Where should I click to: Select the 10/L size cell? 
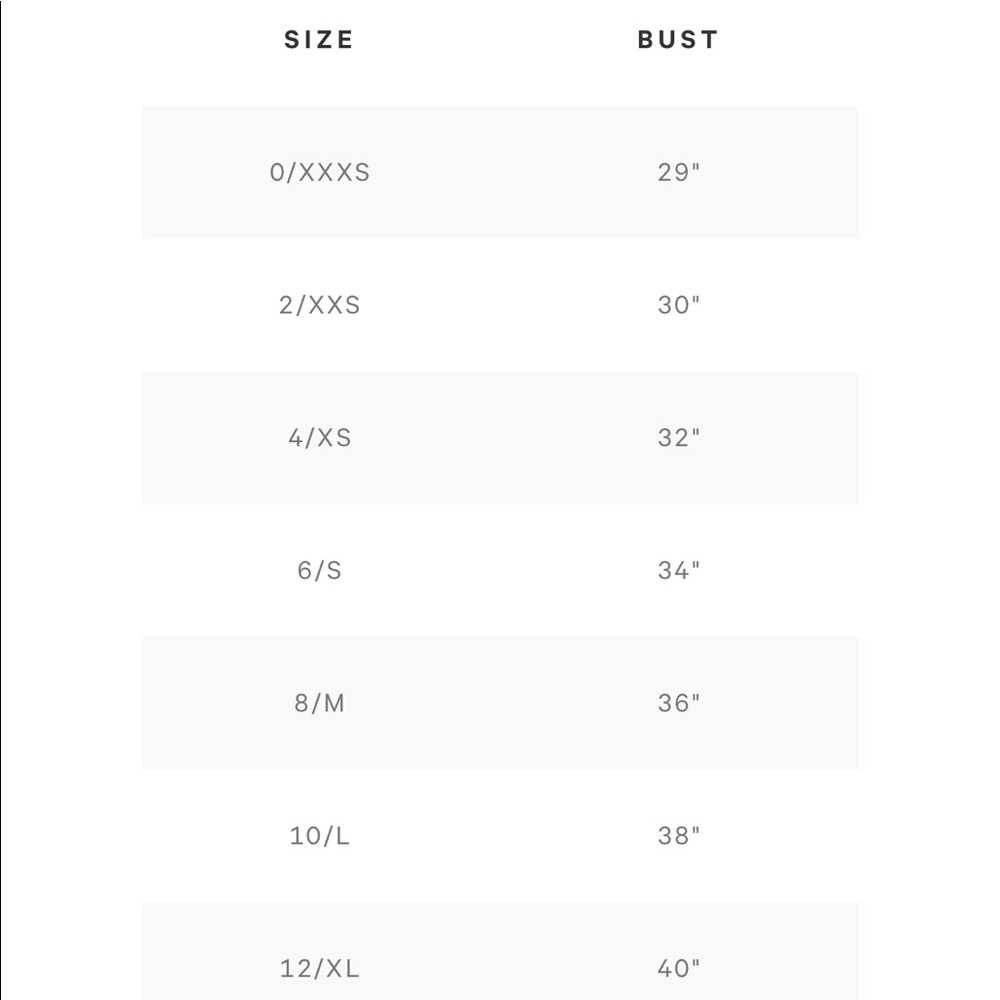pyautogui.click(x=320, y=835)
